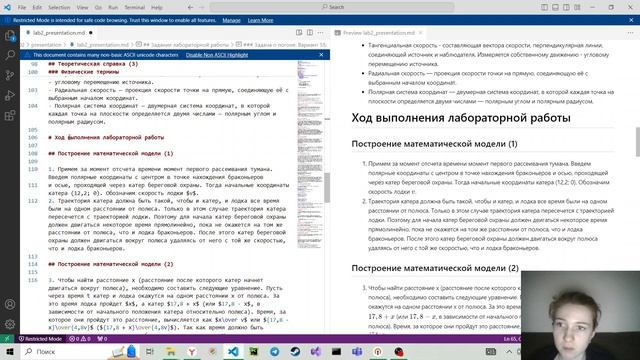The image size is (640, 360).
Task: Open Microsoft Teams from taskbar
Action: pyautogui.click(x=357, y=351)
